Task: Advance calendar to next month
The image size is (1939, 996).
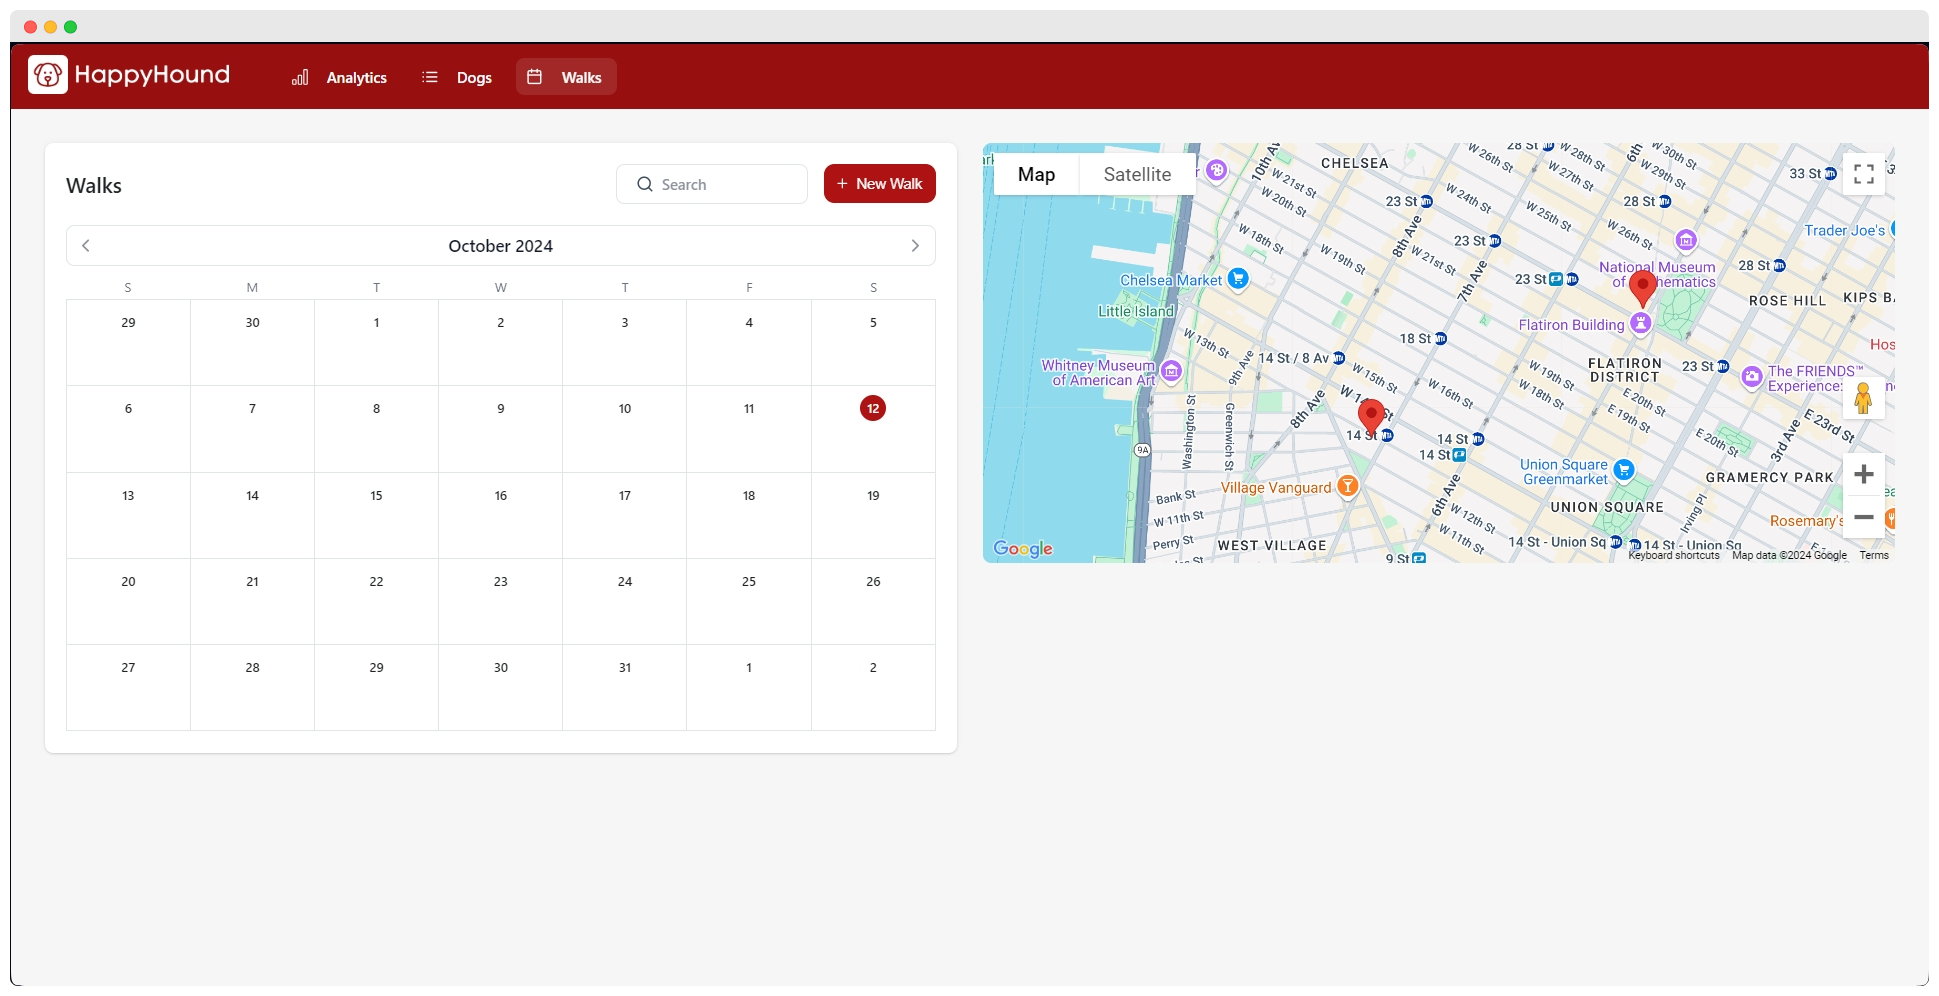Action: click(915, 246)
